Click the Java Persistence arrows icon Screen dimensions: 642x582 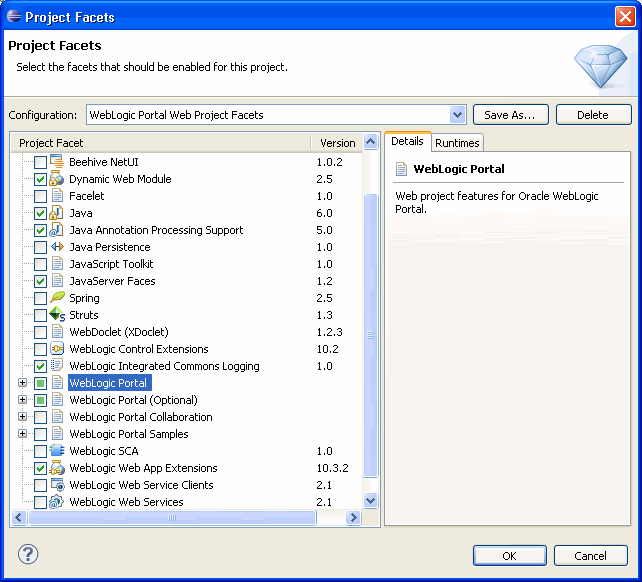point(57,247)
